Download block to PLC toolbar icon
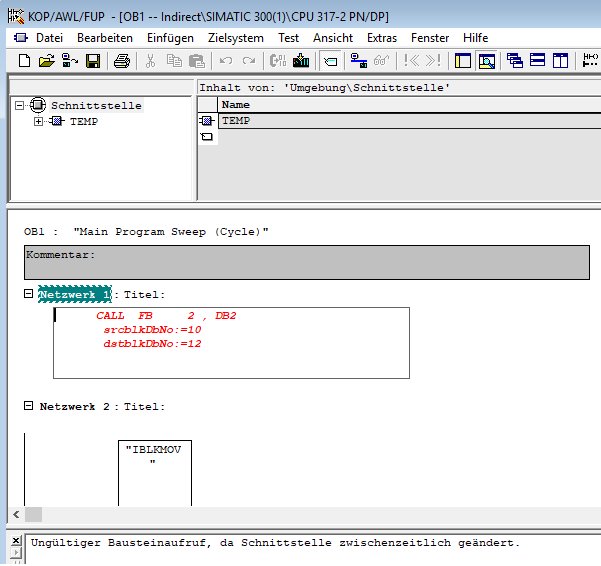Image resolution: width=601 pixels, height=566 pixels. tap(301, 61)
